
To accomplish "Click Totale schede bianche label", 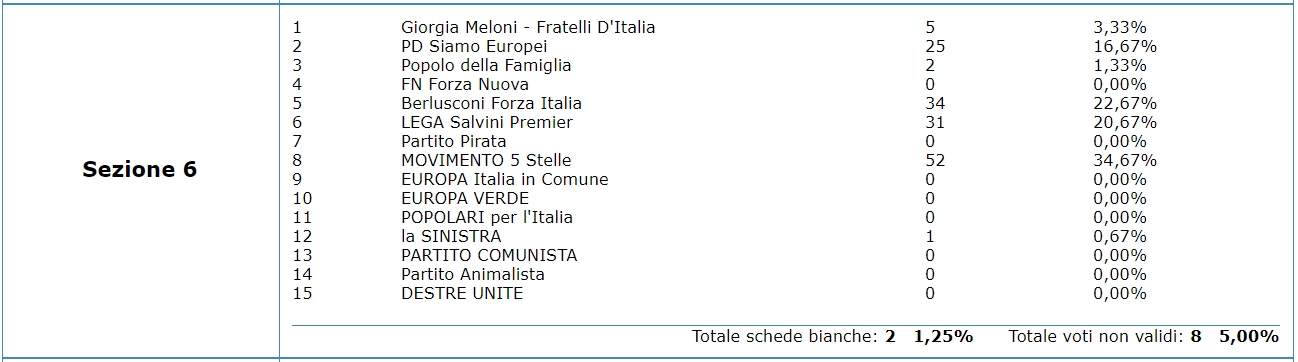I will 785,336.
